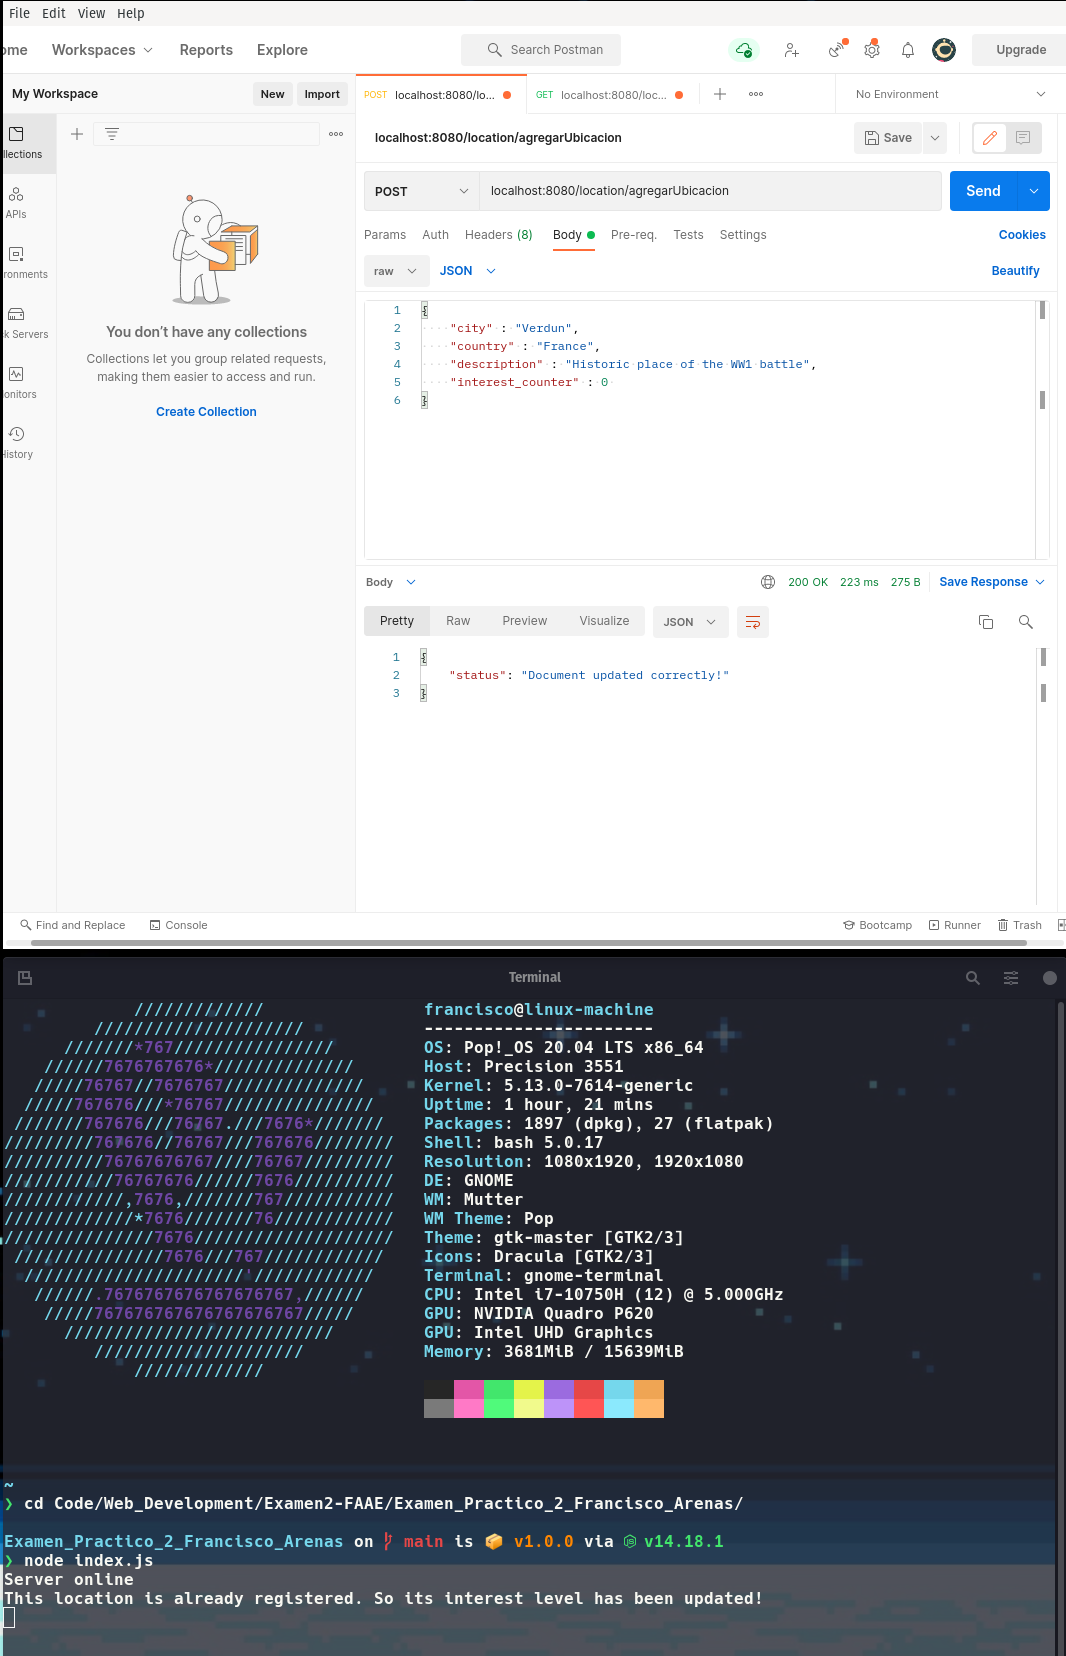Show the Visualize response view
Screen dimensions: 1066x1656
604,621
